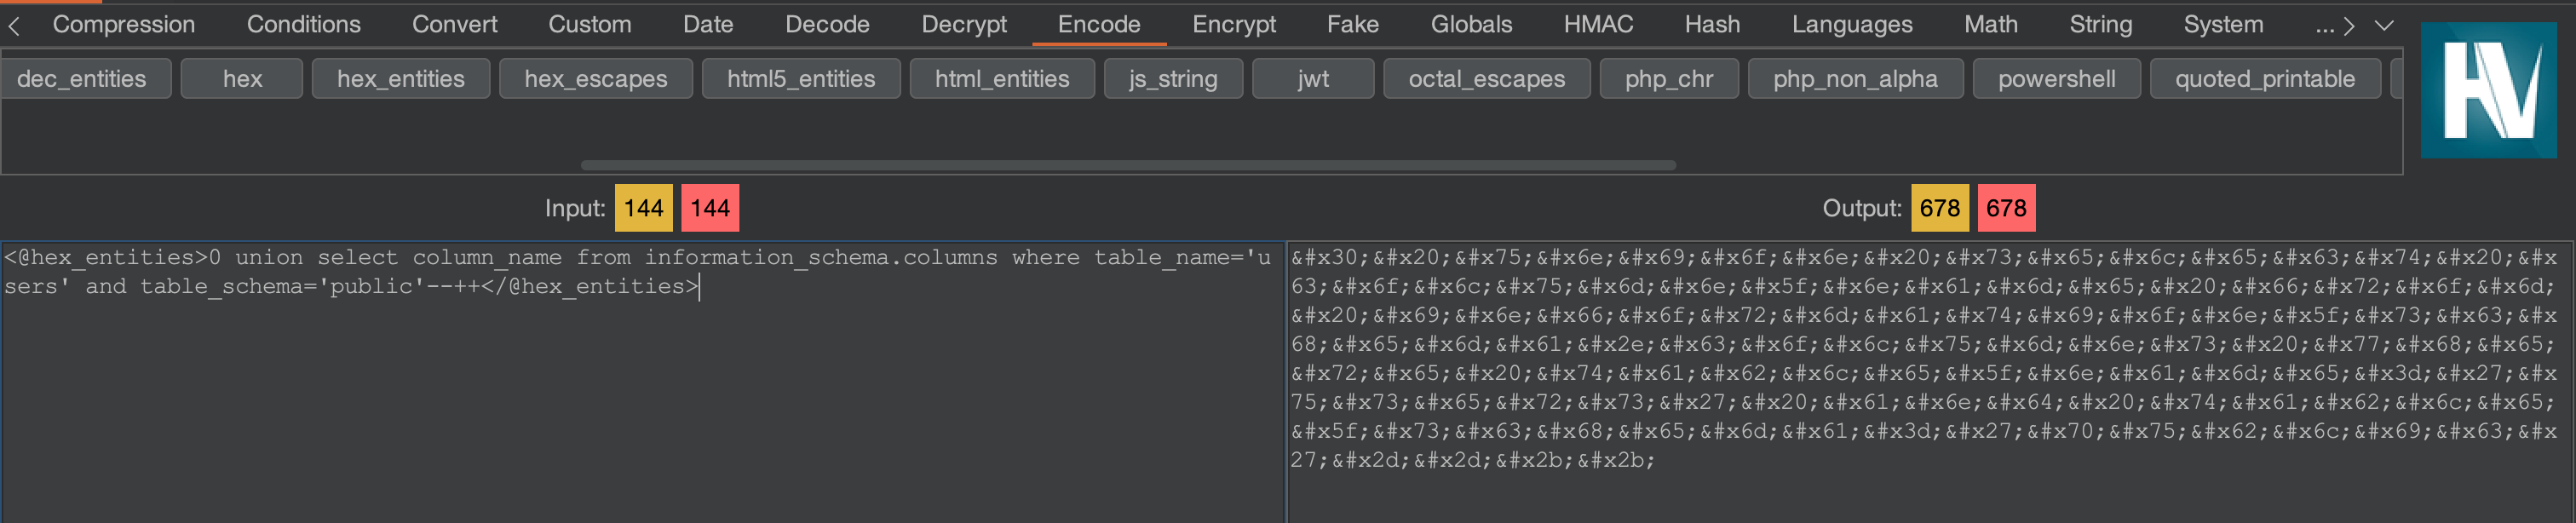
Task: Focus the input text area with SQL payload
Action: (x=640, y=400)
